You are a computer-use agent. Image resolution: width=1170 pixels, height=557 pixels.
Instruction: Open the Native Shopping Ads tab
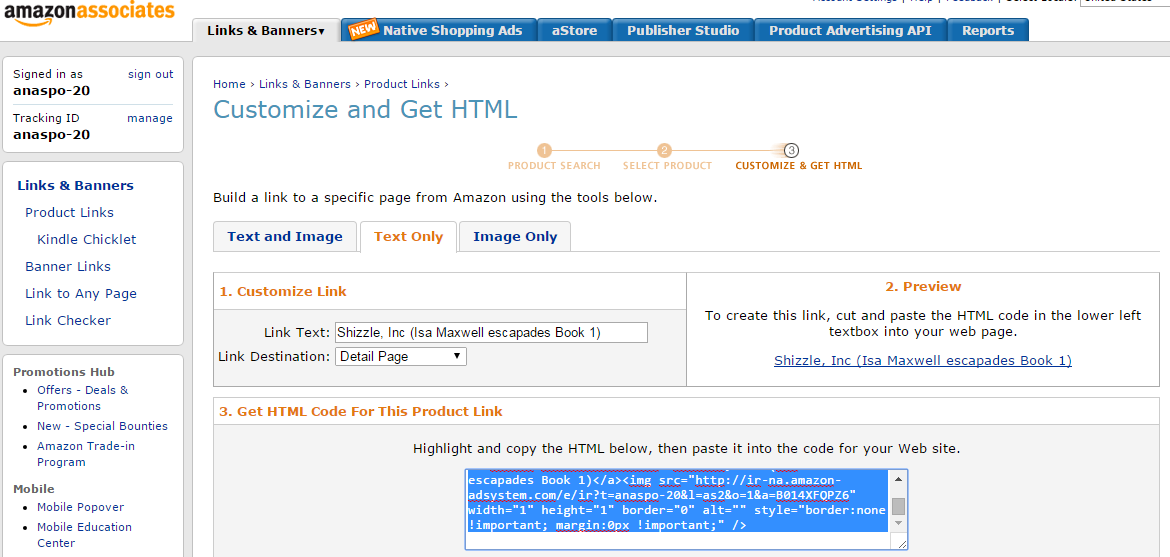(438, 31)
